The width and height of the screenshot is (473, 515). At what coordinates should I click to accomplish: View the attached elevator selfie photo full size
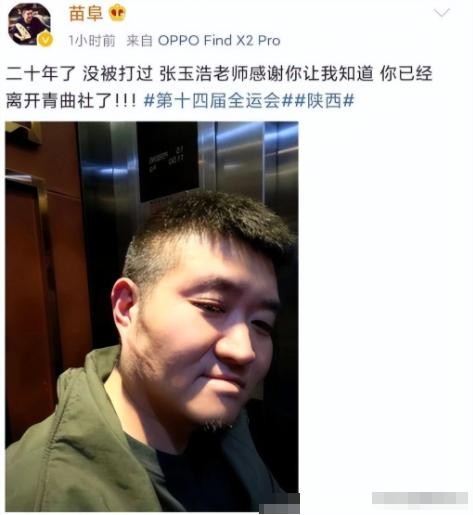click(x=152, y=316)
